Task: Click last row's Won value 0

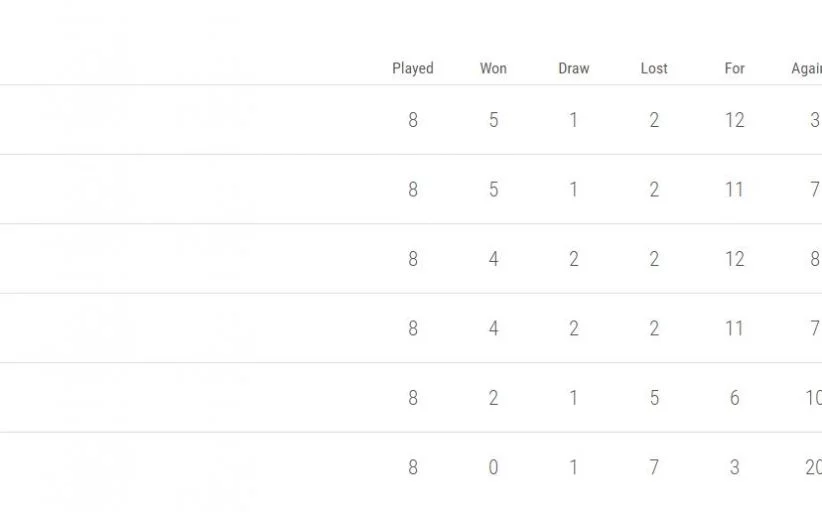Action: coord(493,467)
